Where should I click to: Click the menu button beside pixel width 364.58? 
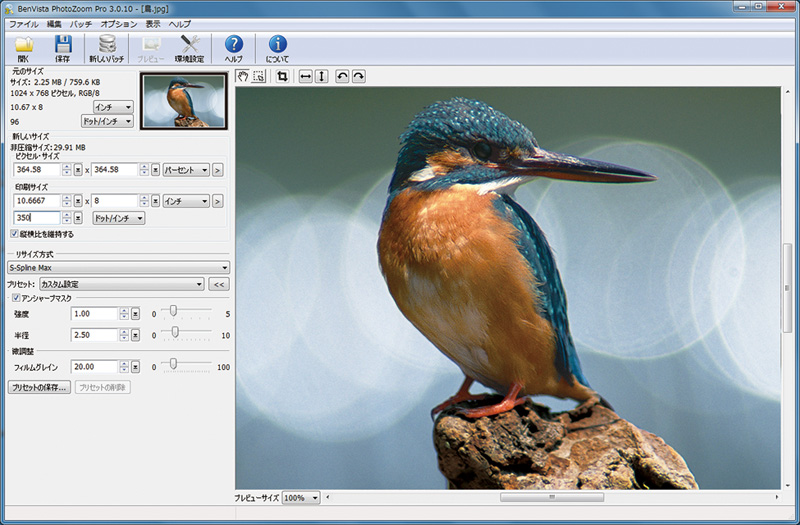78,170
